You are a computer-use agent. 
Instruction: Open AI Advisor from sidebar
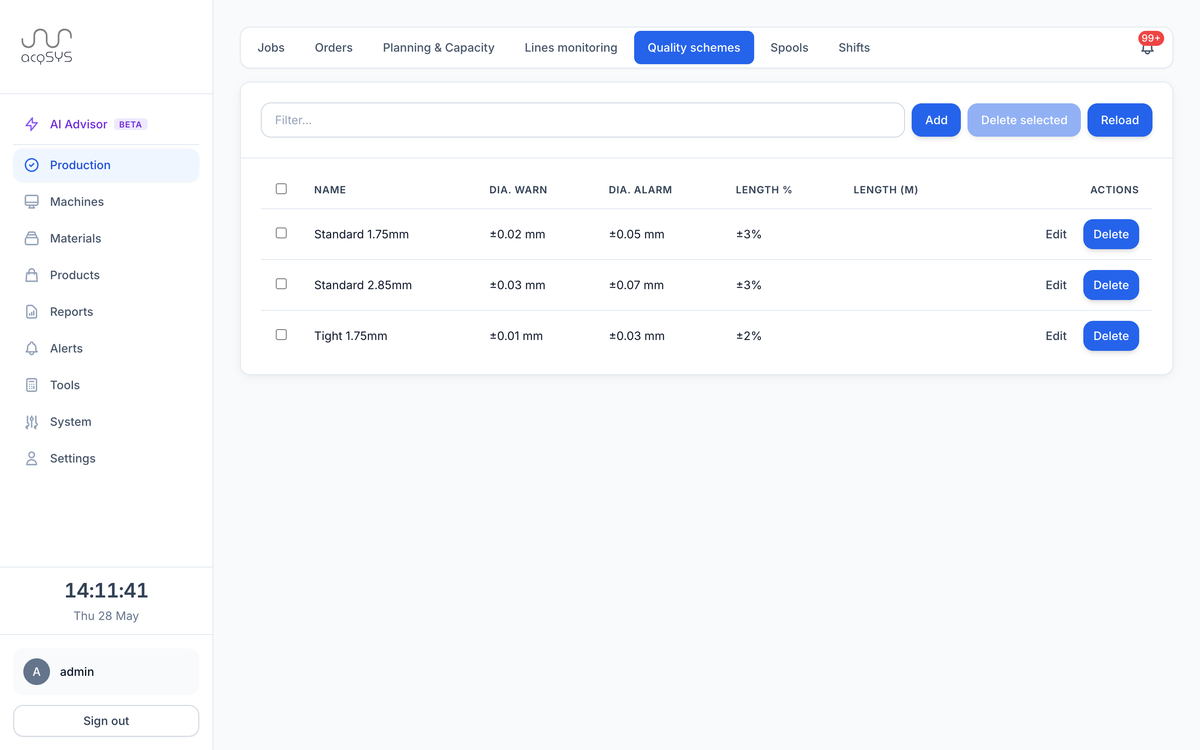(106, 124)
